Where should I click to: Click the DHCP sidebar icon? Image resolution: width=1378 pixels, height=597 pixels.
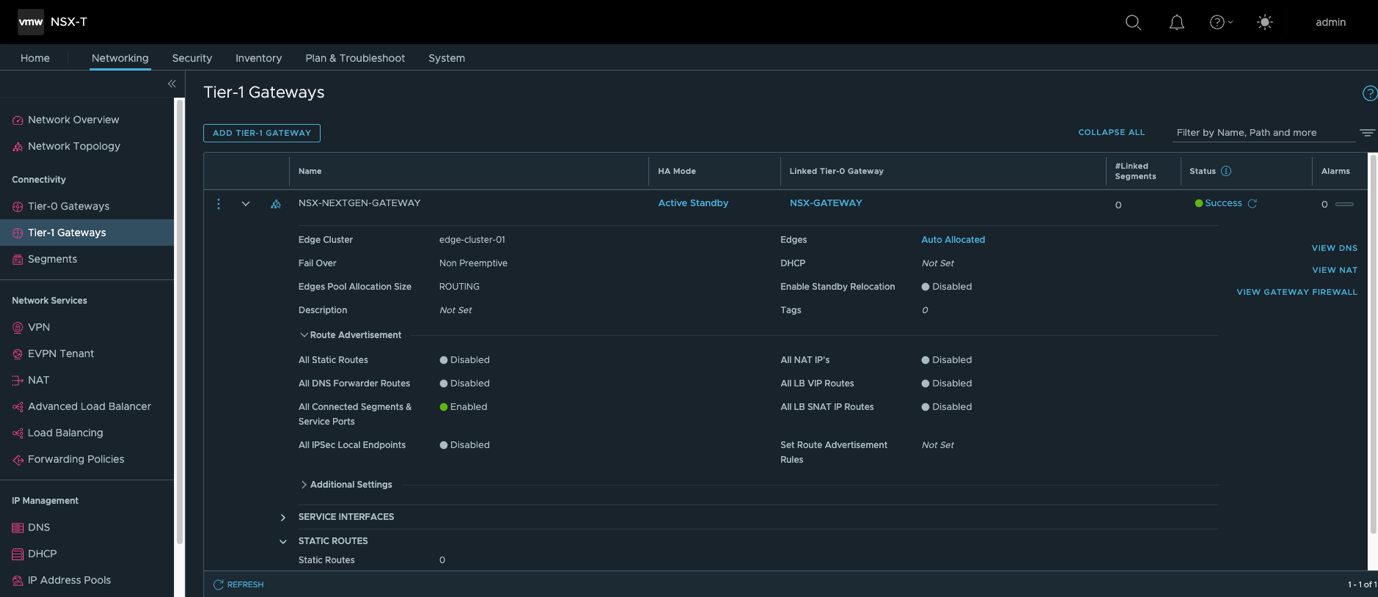click(x=17, y=554)
